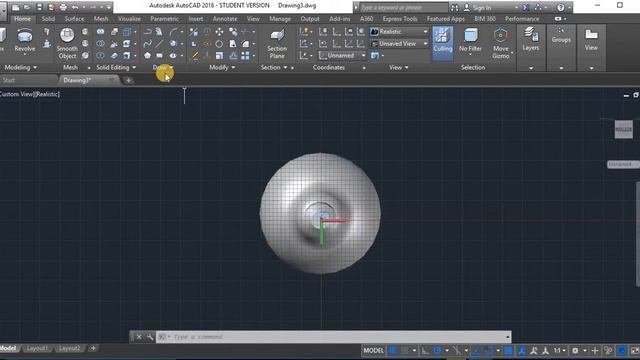Open the Express Tools ribbon tab
Viewport: 640px width, 360px height.
(400, 19)
